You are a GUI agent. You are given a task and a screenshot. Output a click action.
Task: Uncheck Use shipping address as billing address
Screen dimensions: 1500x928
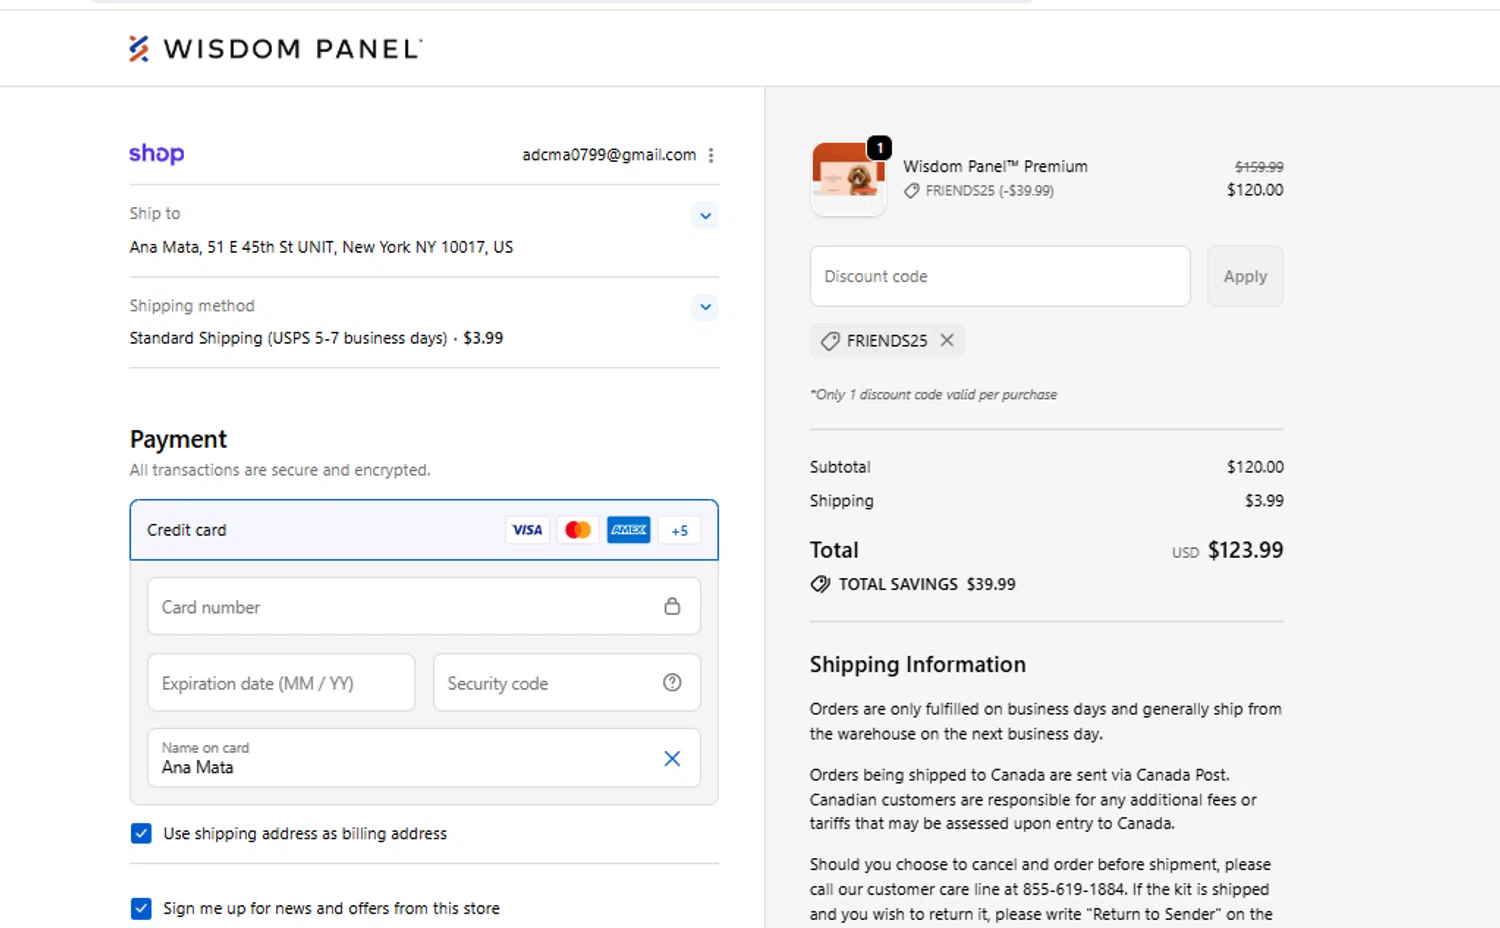point(141,833)
